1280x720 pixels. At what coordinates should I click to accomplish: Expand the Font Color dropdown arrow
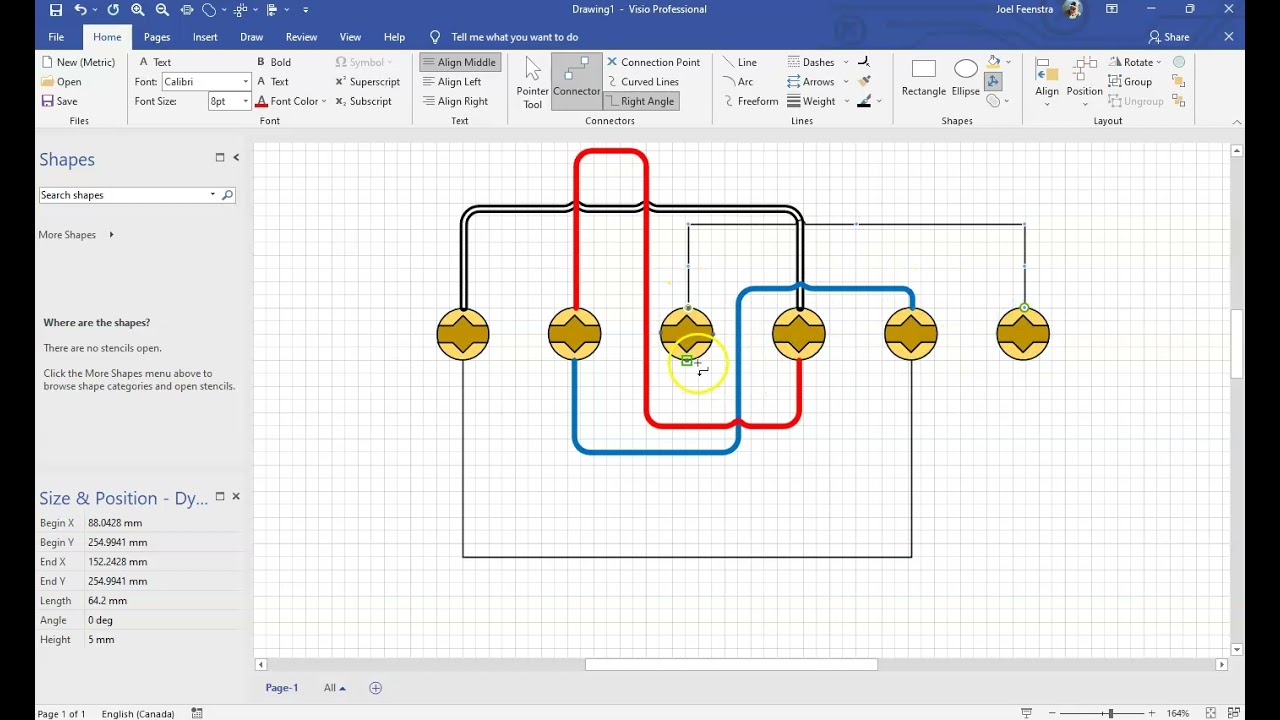point(324,101)
